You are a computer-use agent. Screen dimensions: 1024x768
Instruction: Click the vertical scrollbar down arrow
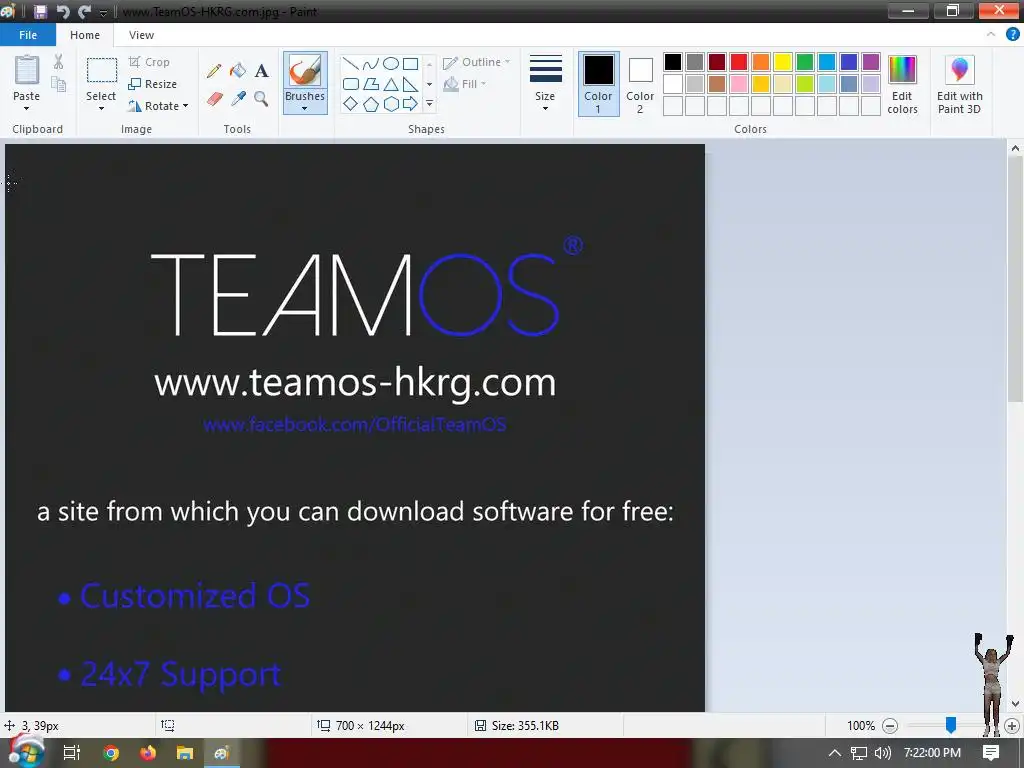1015,704
